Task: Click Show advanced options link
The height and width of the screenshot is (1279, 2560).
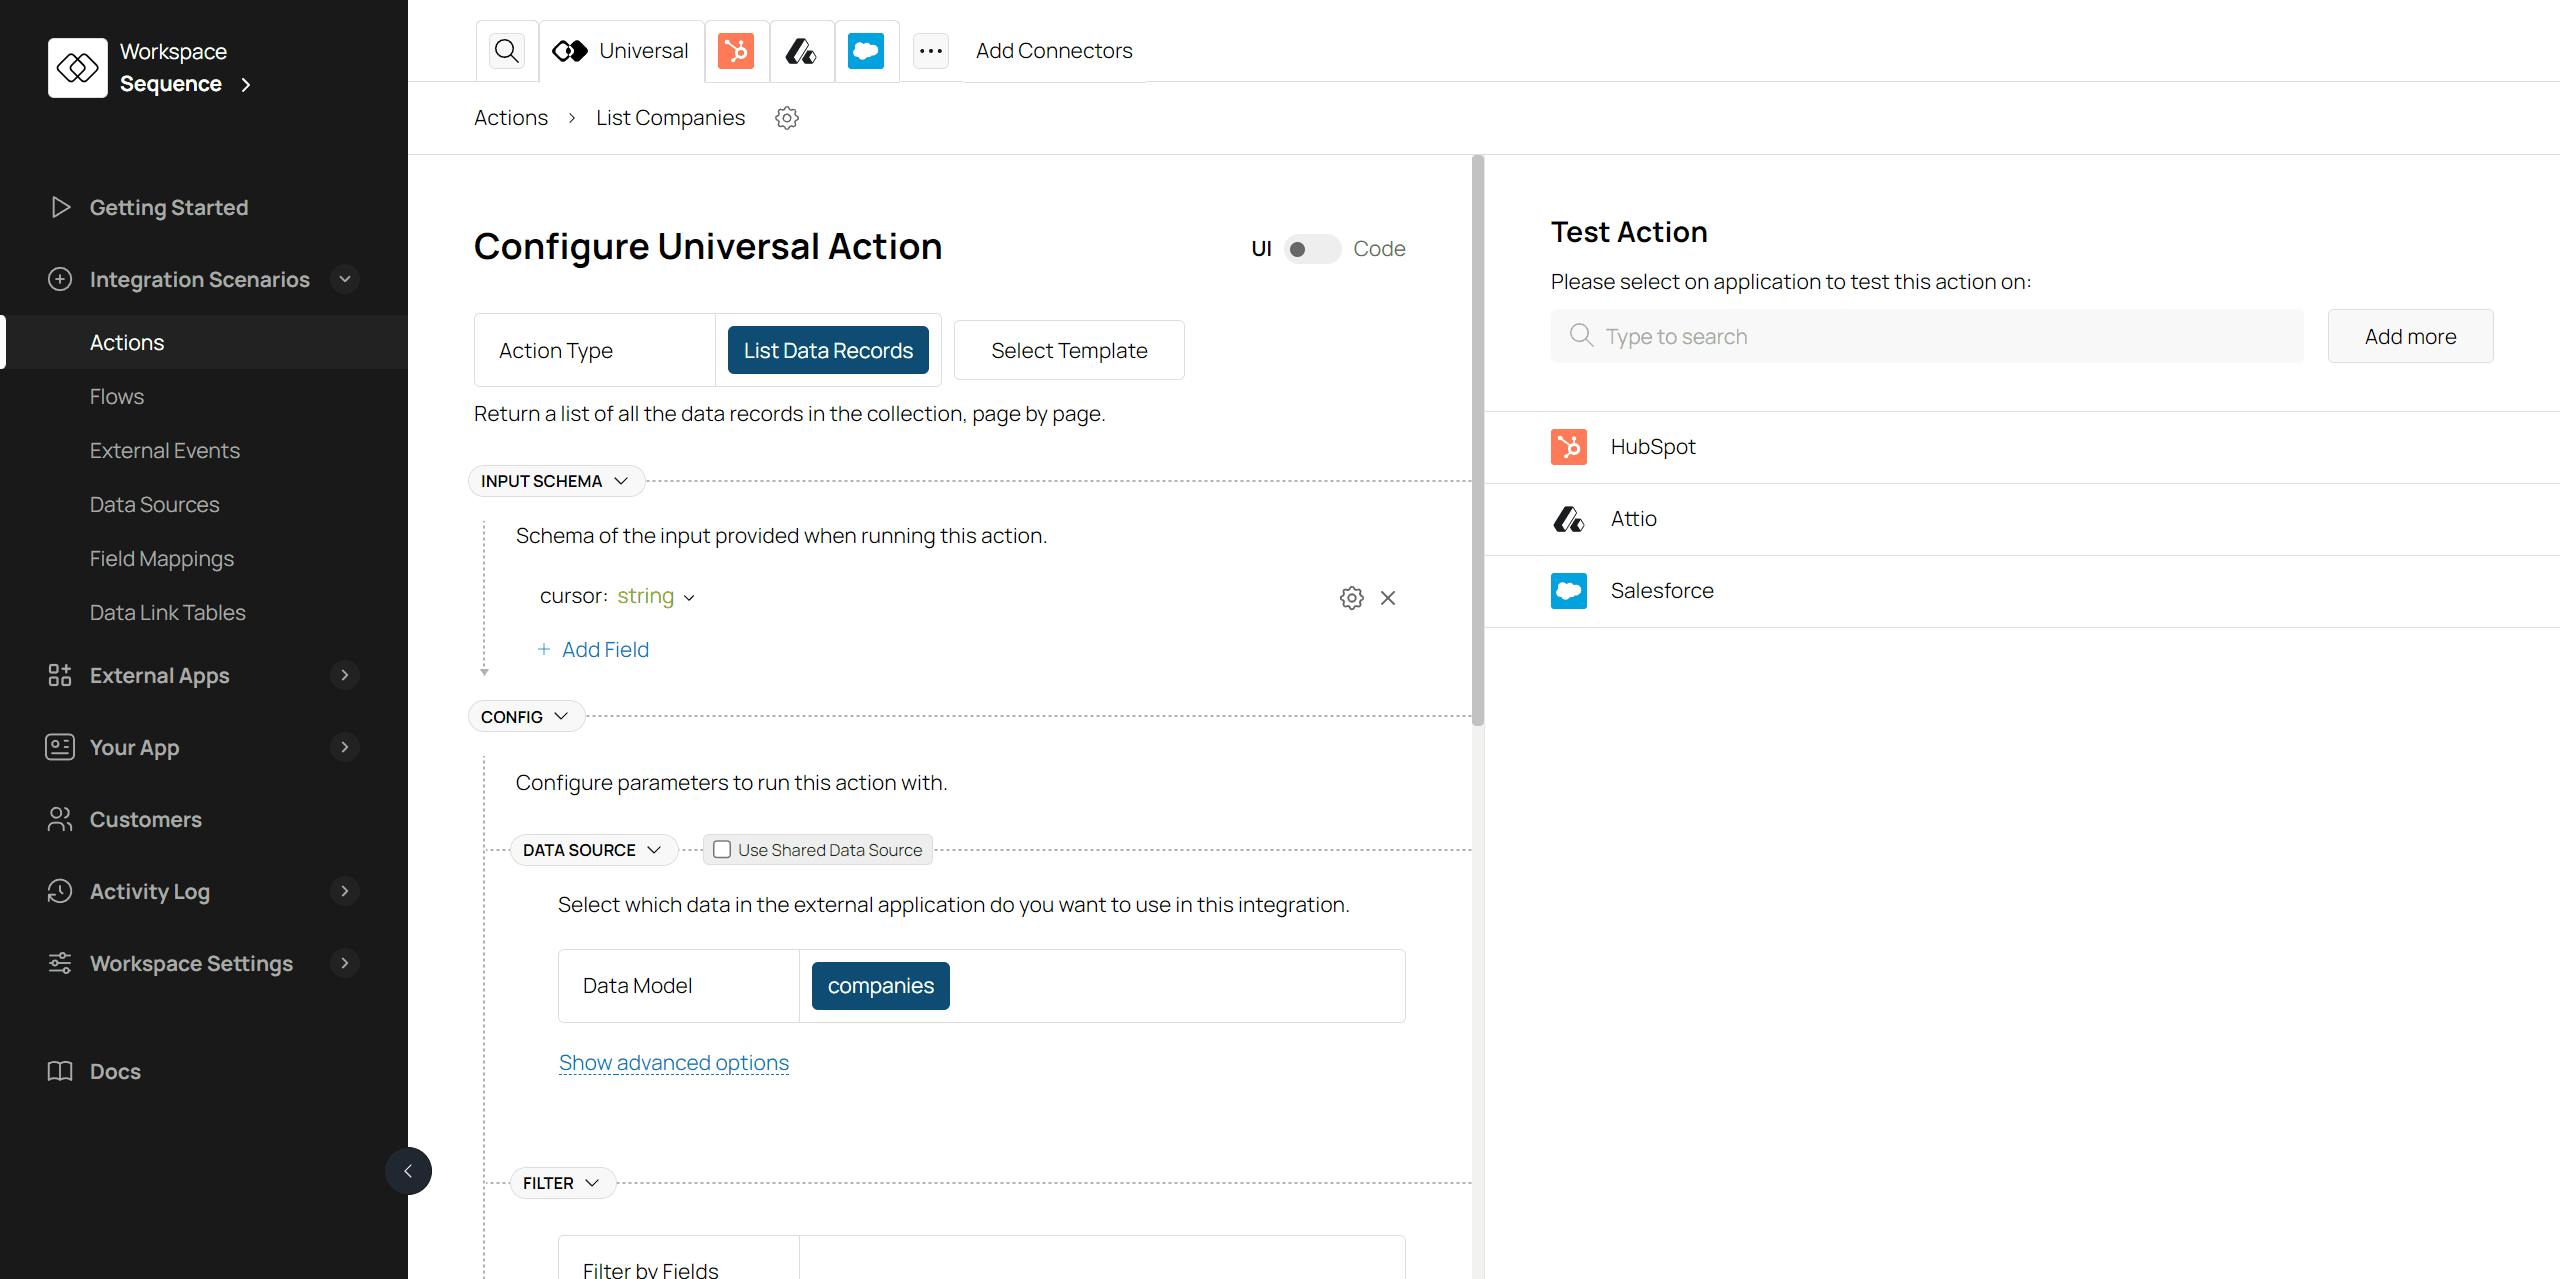Action: (x=673, y=1063)
